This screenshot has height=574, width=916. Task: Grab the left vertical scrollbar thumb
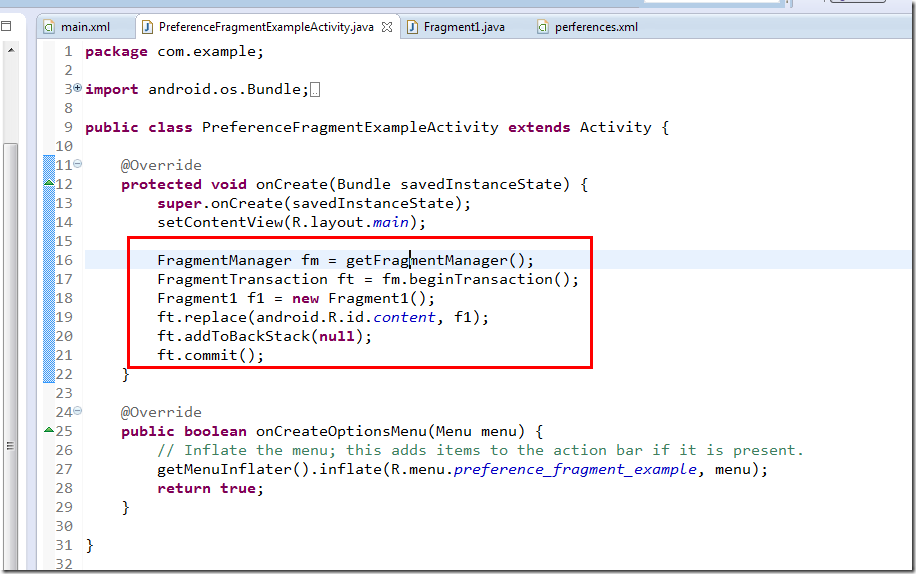coord(10,356)
